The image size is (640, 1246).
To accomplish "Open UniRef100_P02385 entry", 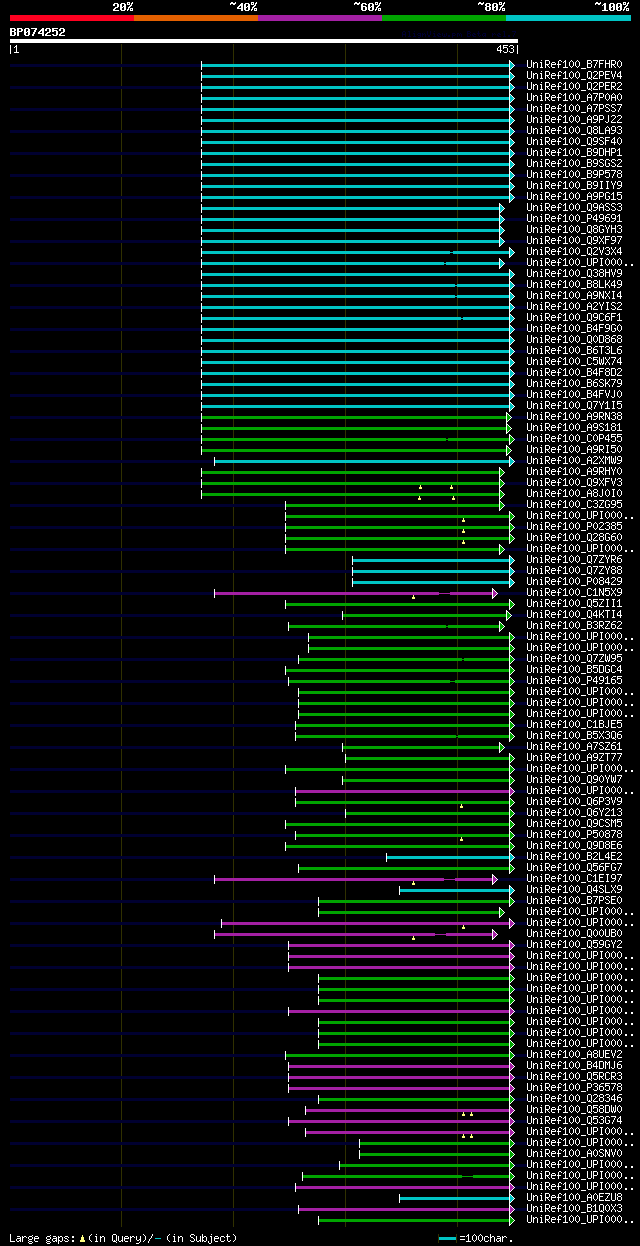I will coord(574,526).
